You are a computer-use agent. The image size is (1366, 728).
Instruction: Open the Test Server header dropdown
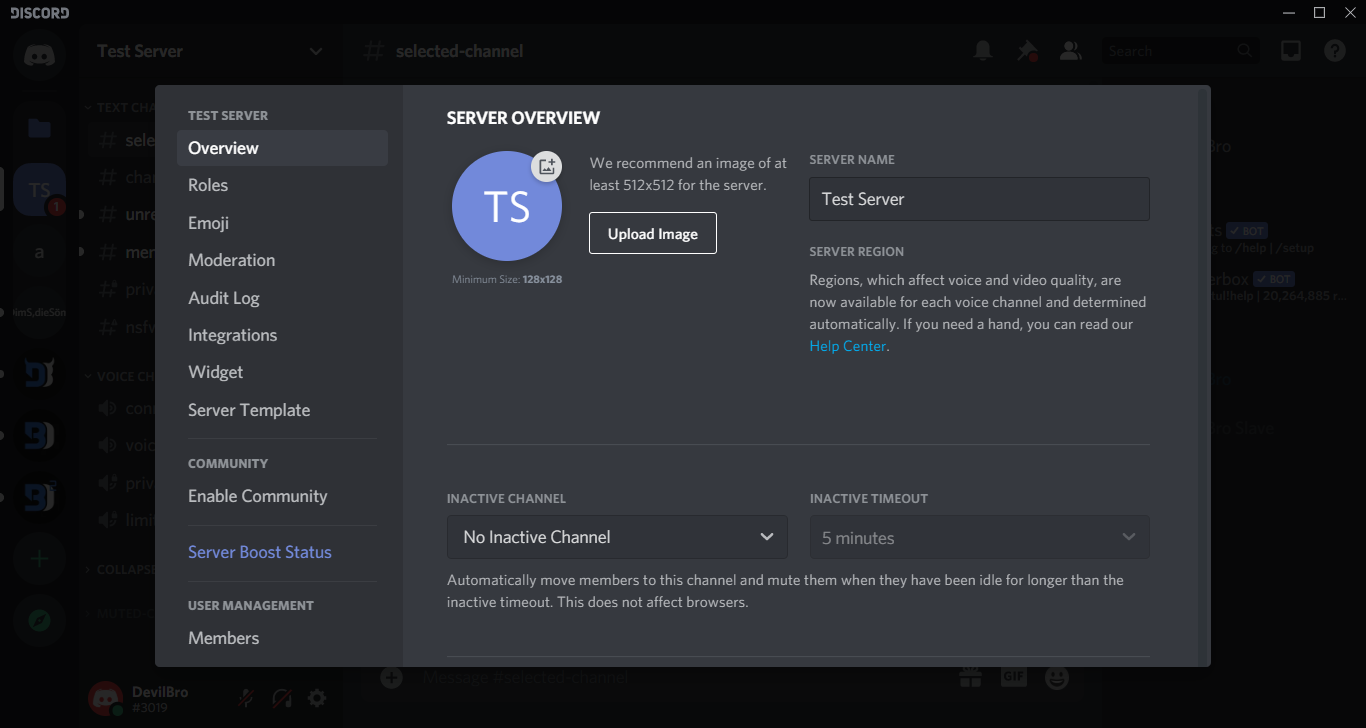[x=209, y=51]
